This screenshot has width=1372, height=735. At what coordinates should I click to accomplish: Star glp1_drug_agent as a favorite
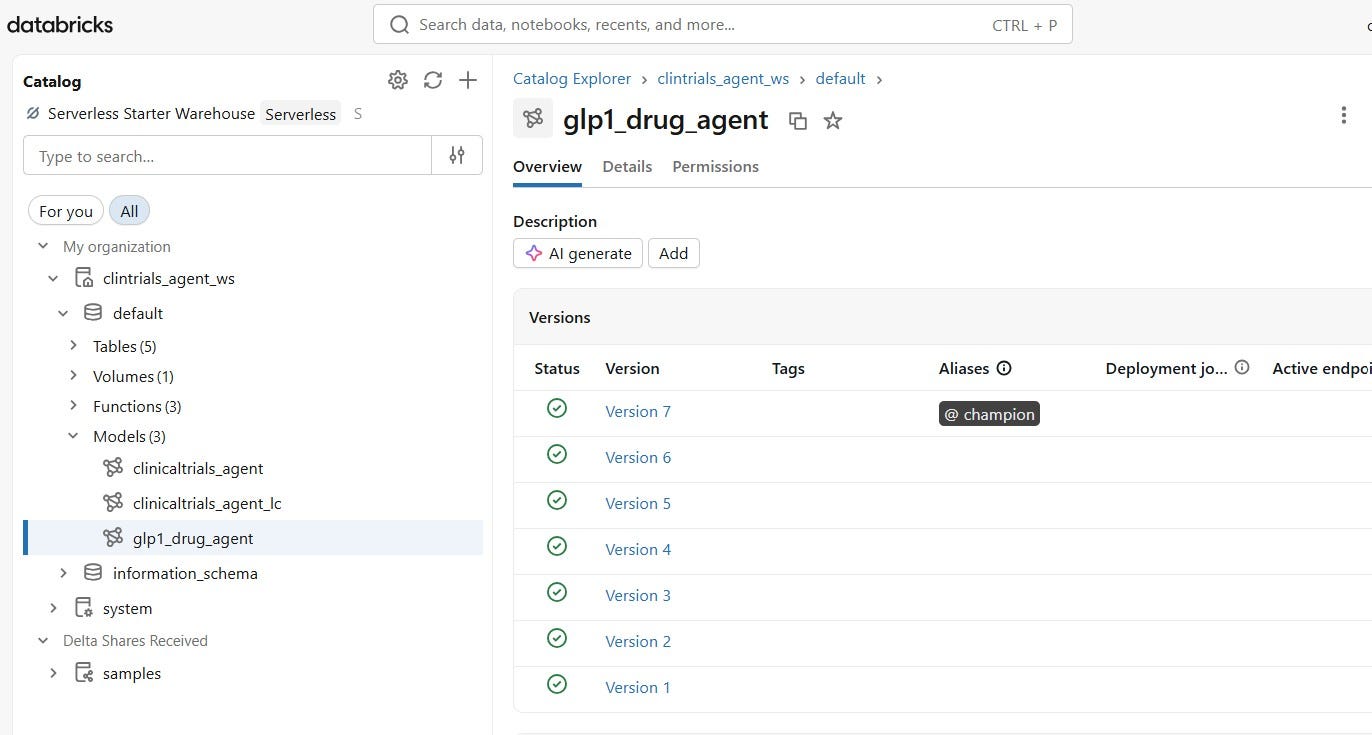pos(833,121)
